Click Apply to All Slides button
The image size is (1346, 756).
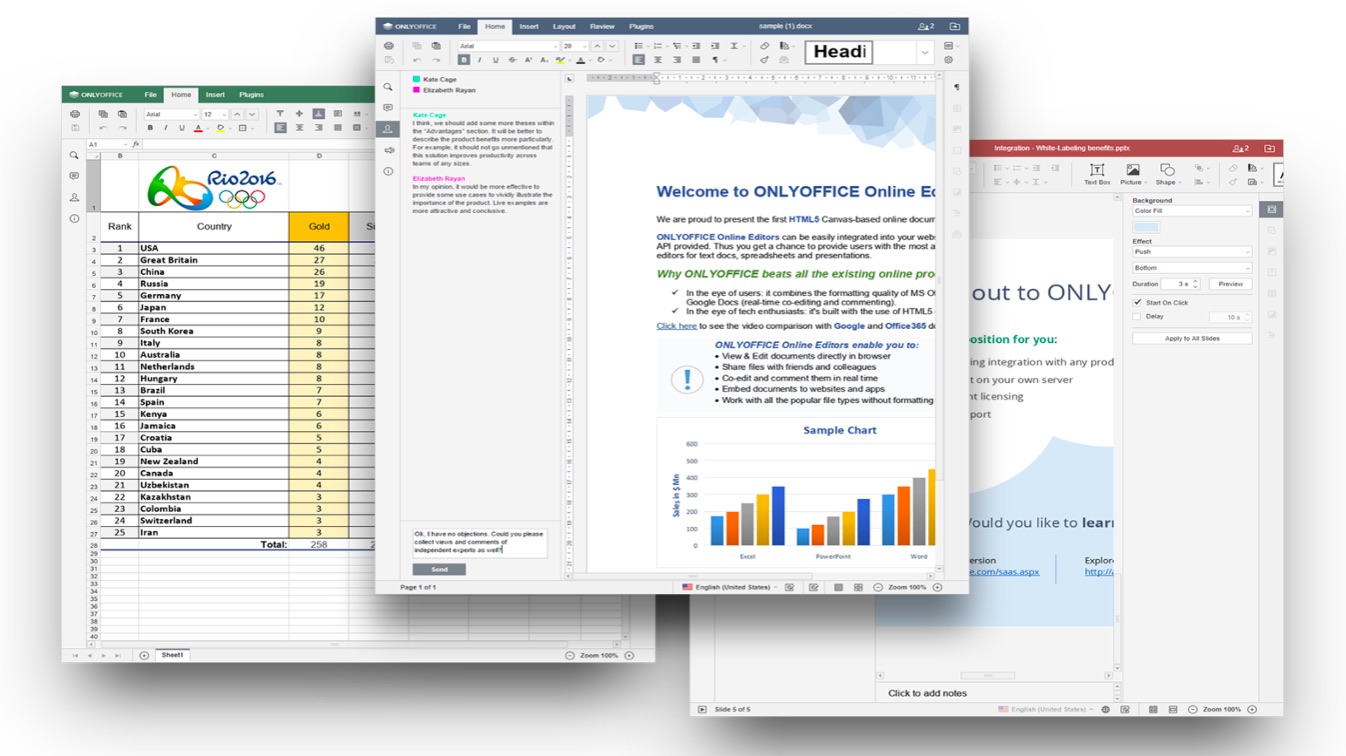[x=1192, y=338]
